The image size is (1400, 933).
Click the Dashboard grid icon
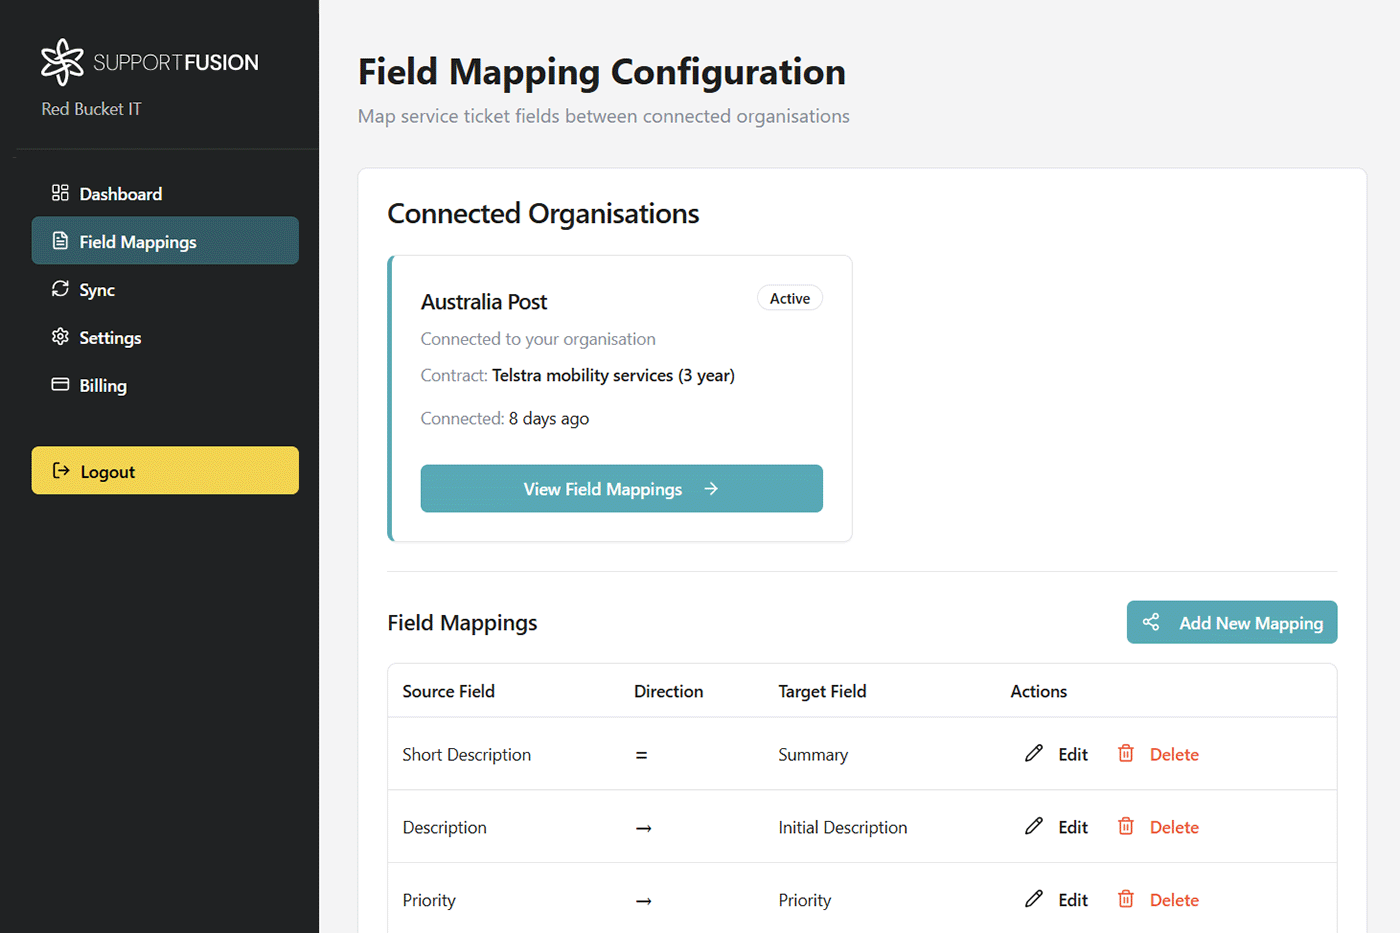pyautogui.click(x=60, y=193)
